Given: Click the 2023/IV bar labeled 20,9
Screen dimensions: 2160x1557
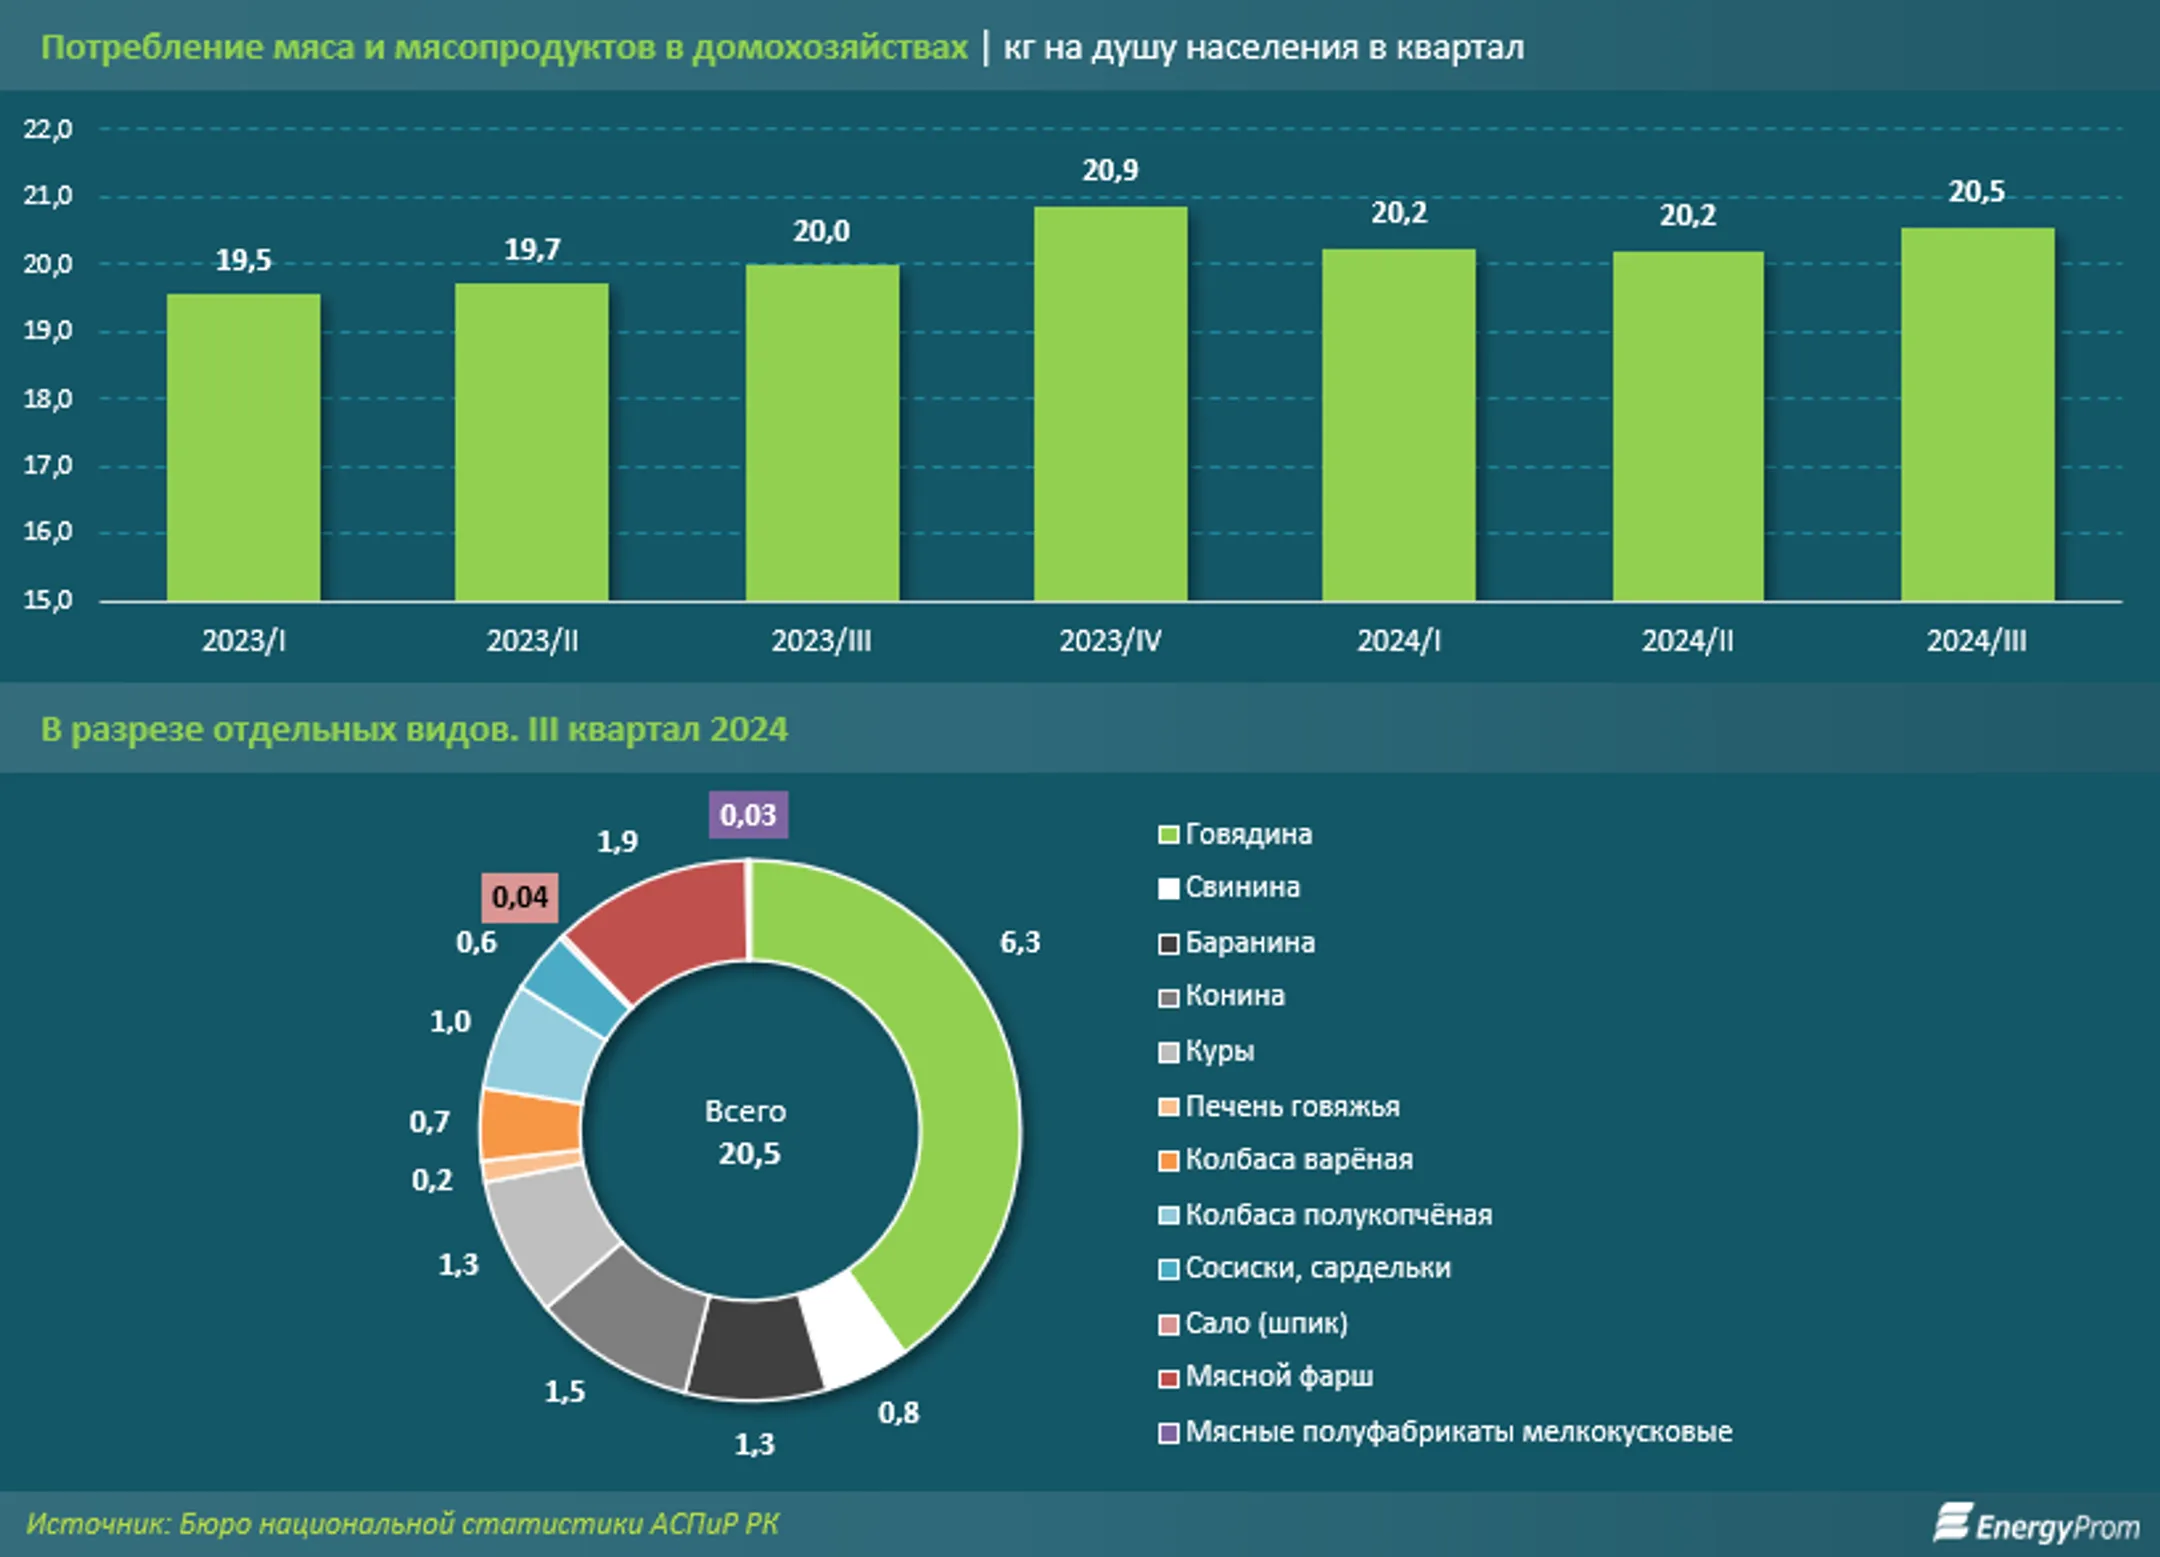Looking at the screenshot, I should tap(1110, 404).
